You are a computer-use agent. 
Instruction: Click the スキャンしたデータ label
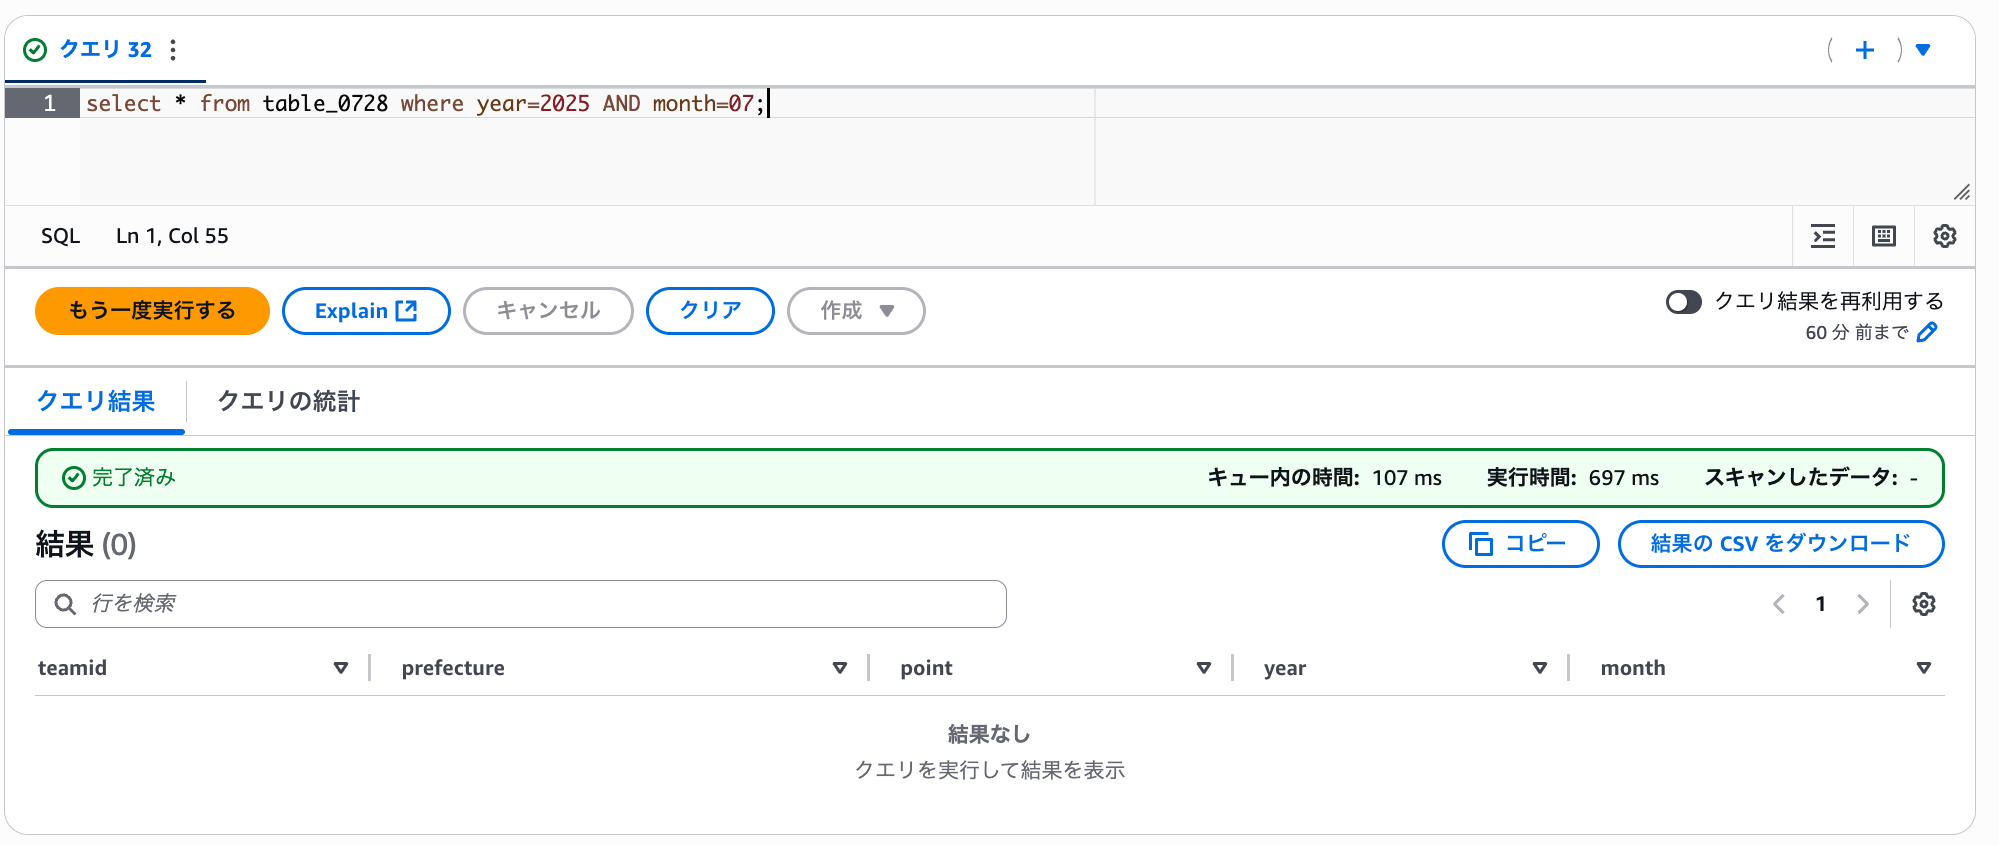(1801, 478)
